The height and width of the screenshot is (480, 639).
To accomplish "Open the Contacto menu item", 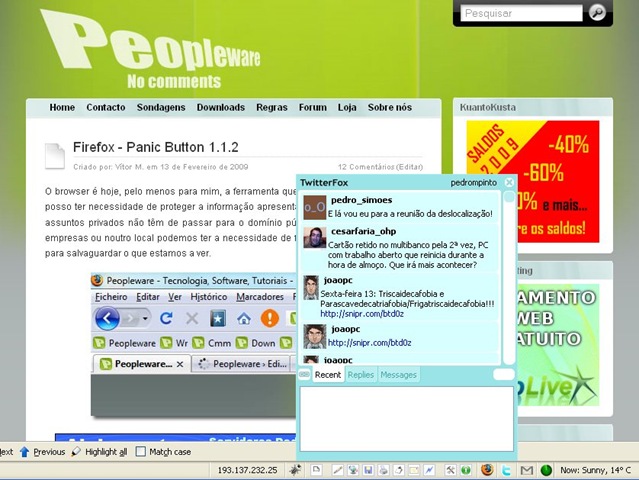I will [x=106, y=107].
